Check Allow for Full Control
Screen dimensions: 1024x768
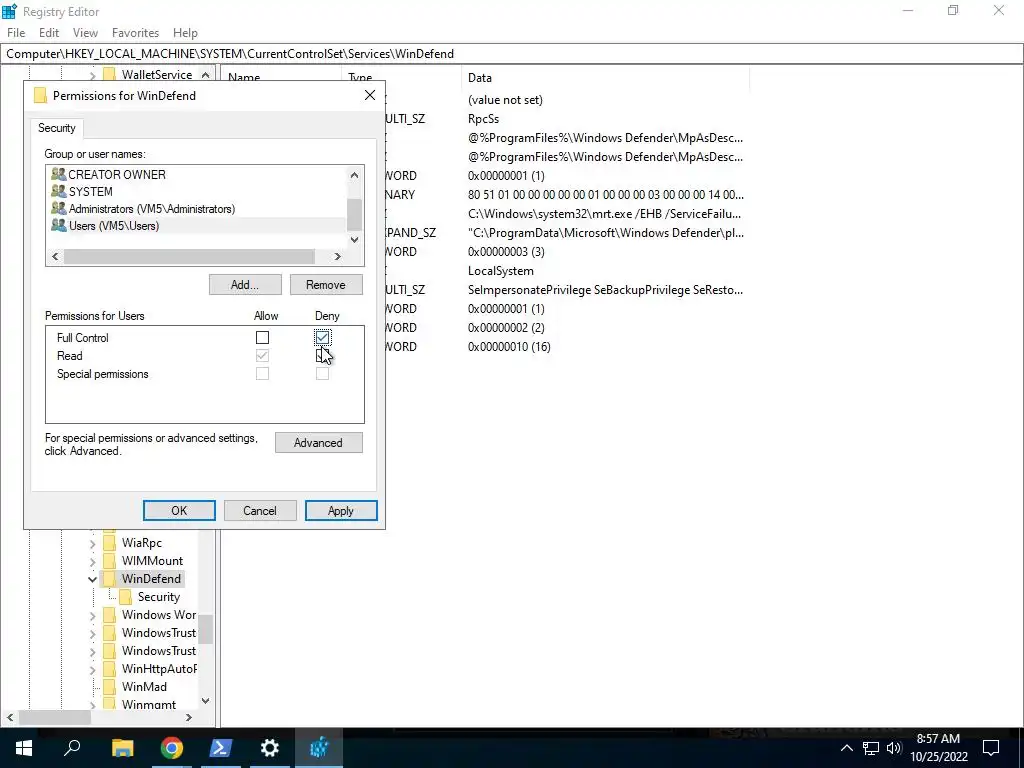tap(263, 338)
